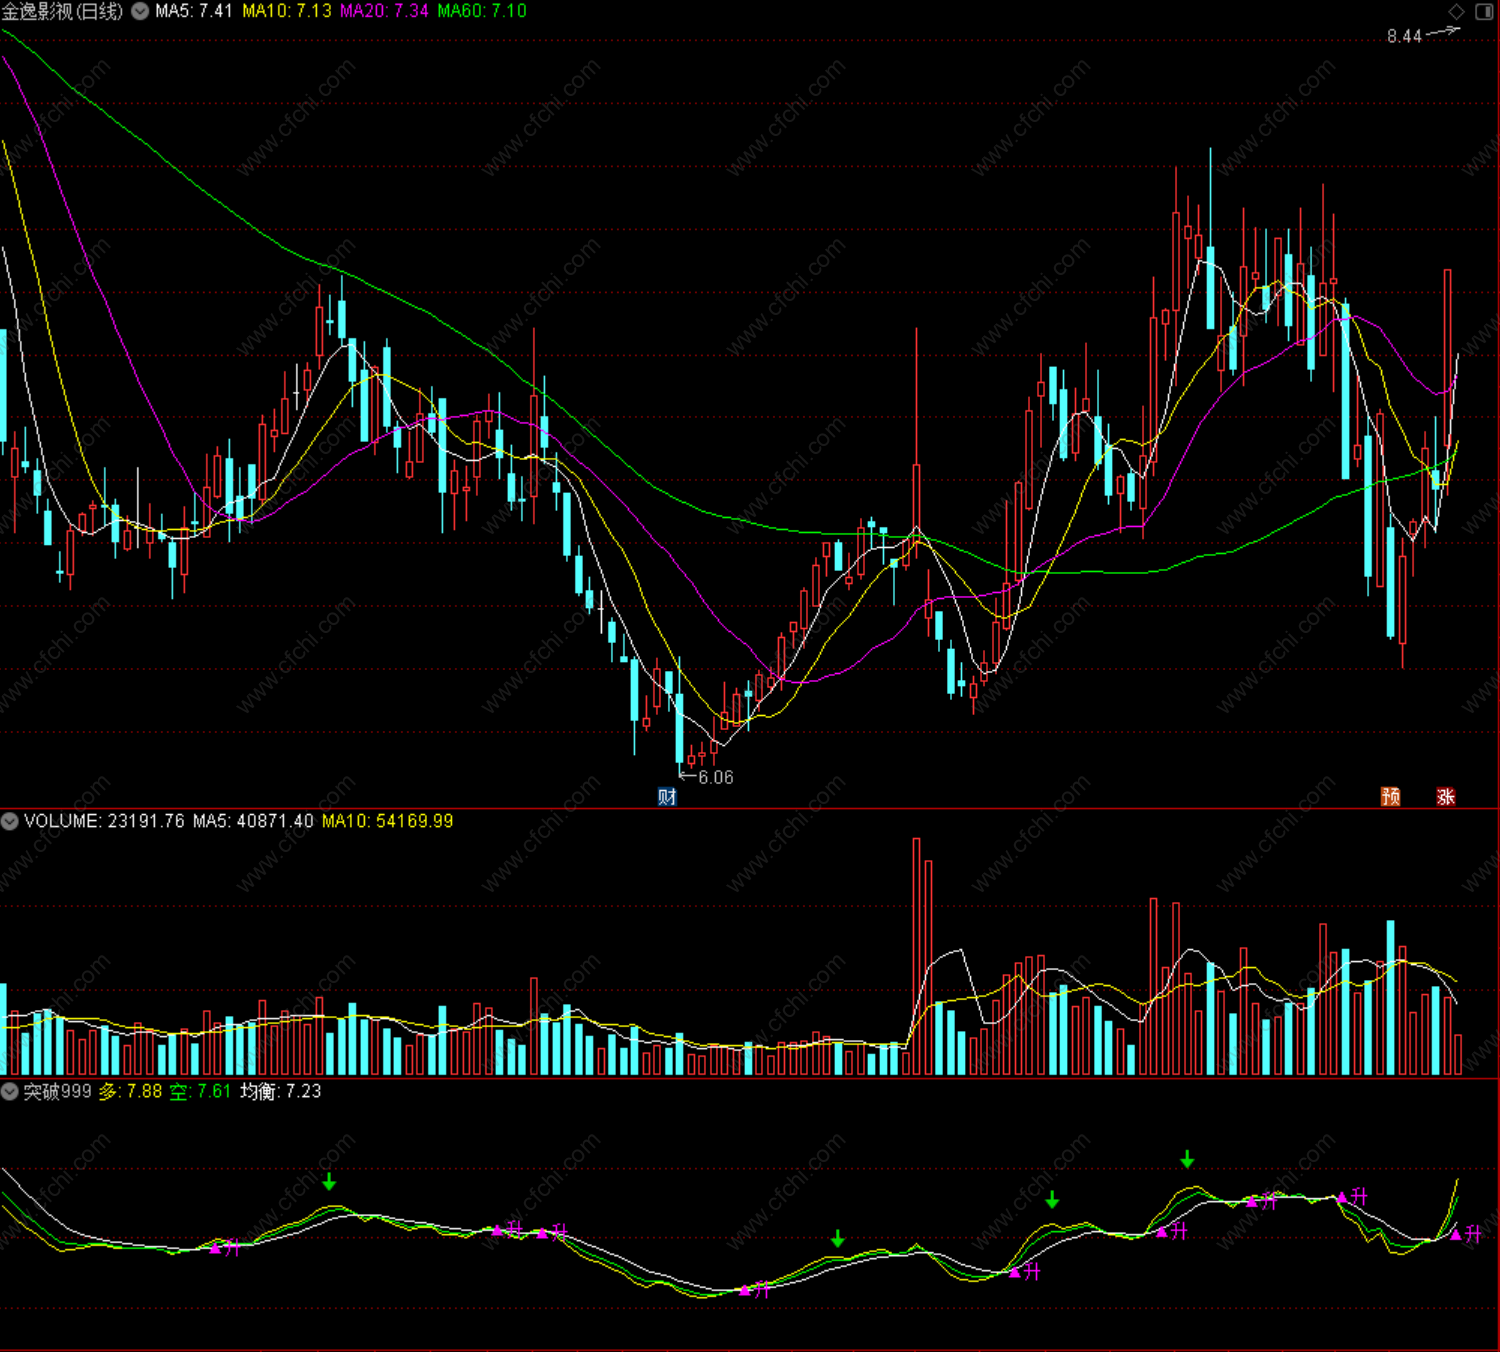Click the last green down arrow in the 突破999 panel
1500x1352 pixels.
click(1187, 1159)
